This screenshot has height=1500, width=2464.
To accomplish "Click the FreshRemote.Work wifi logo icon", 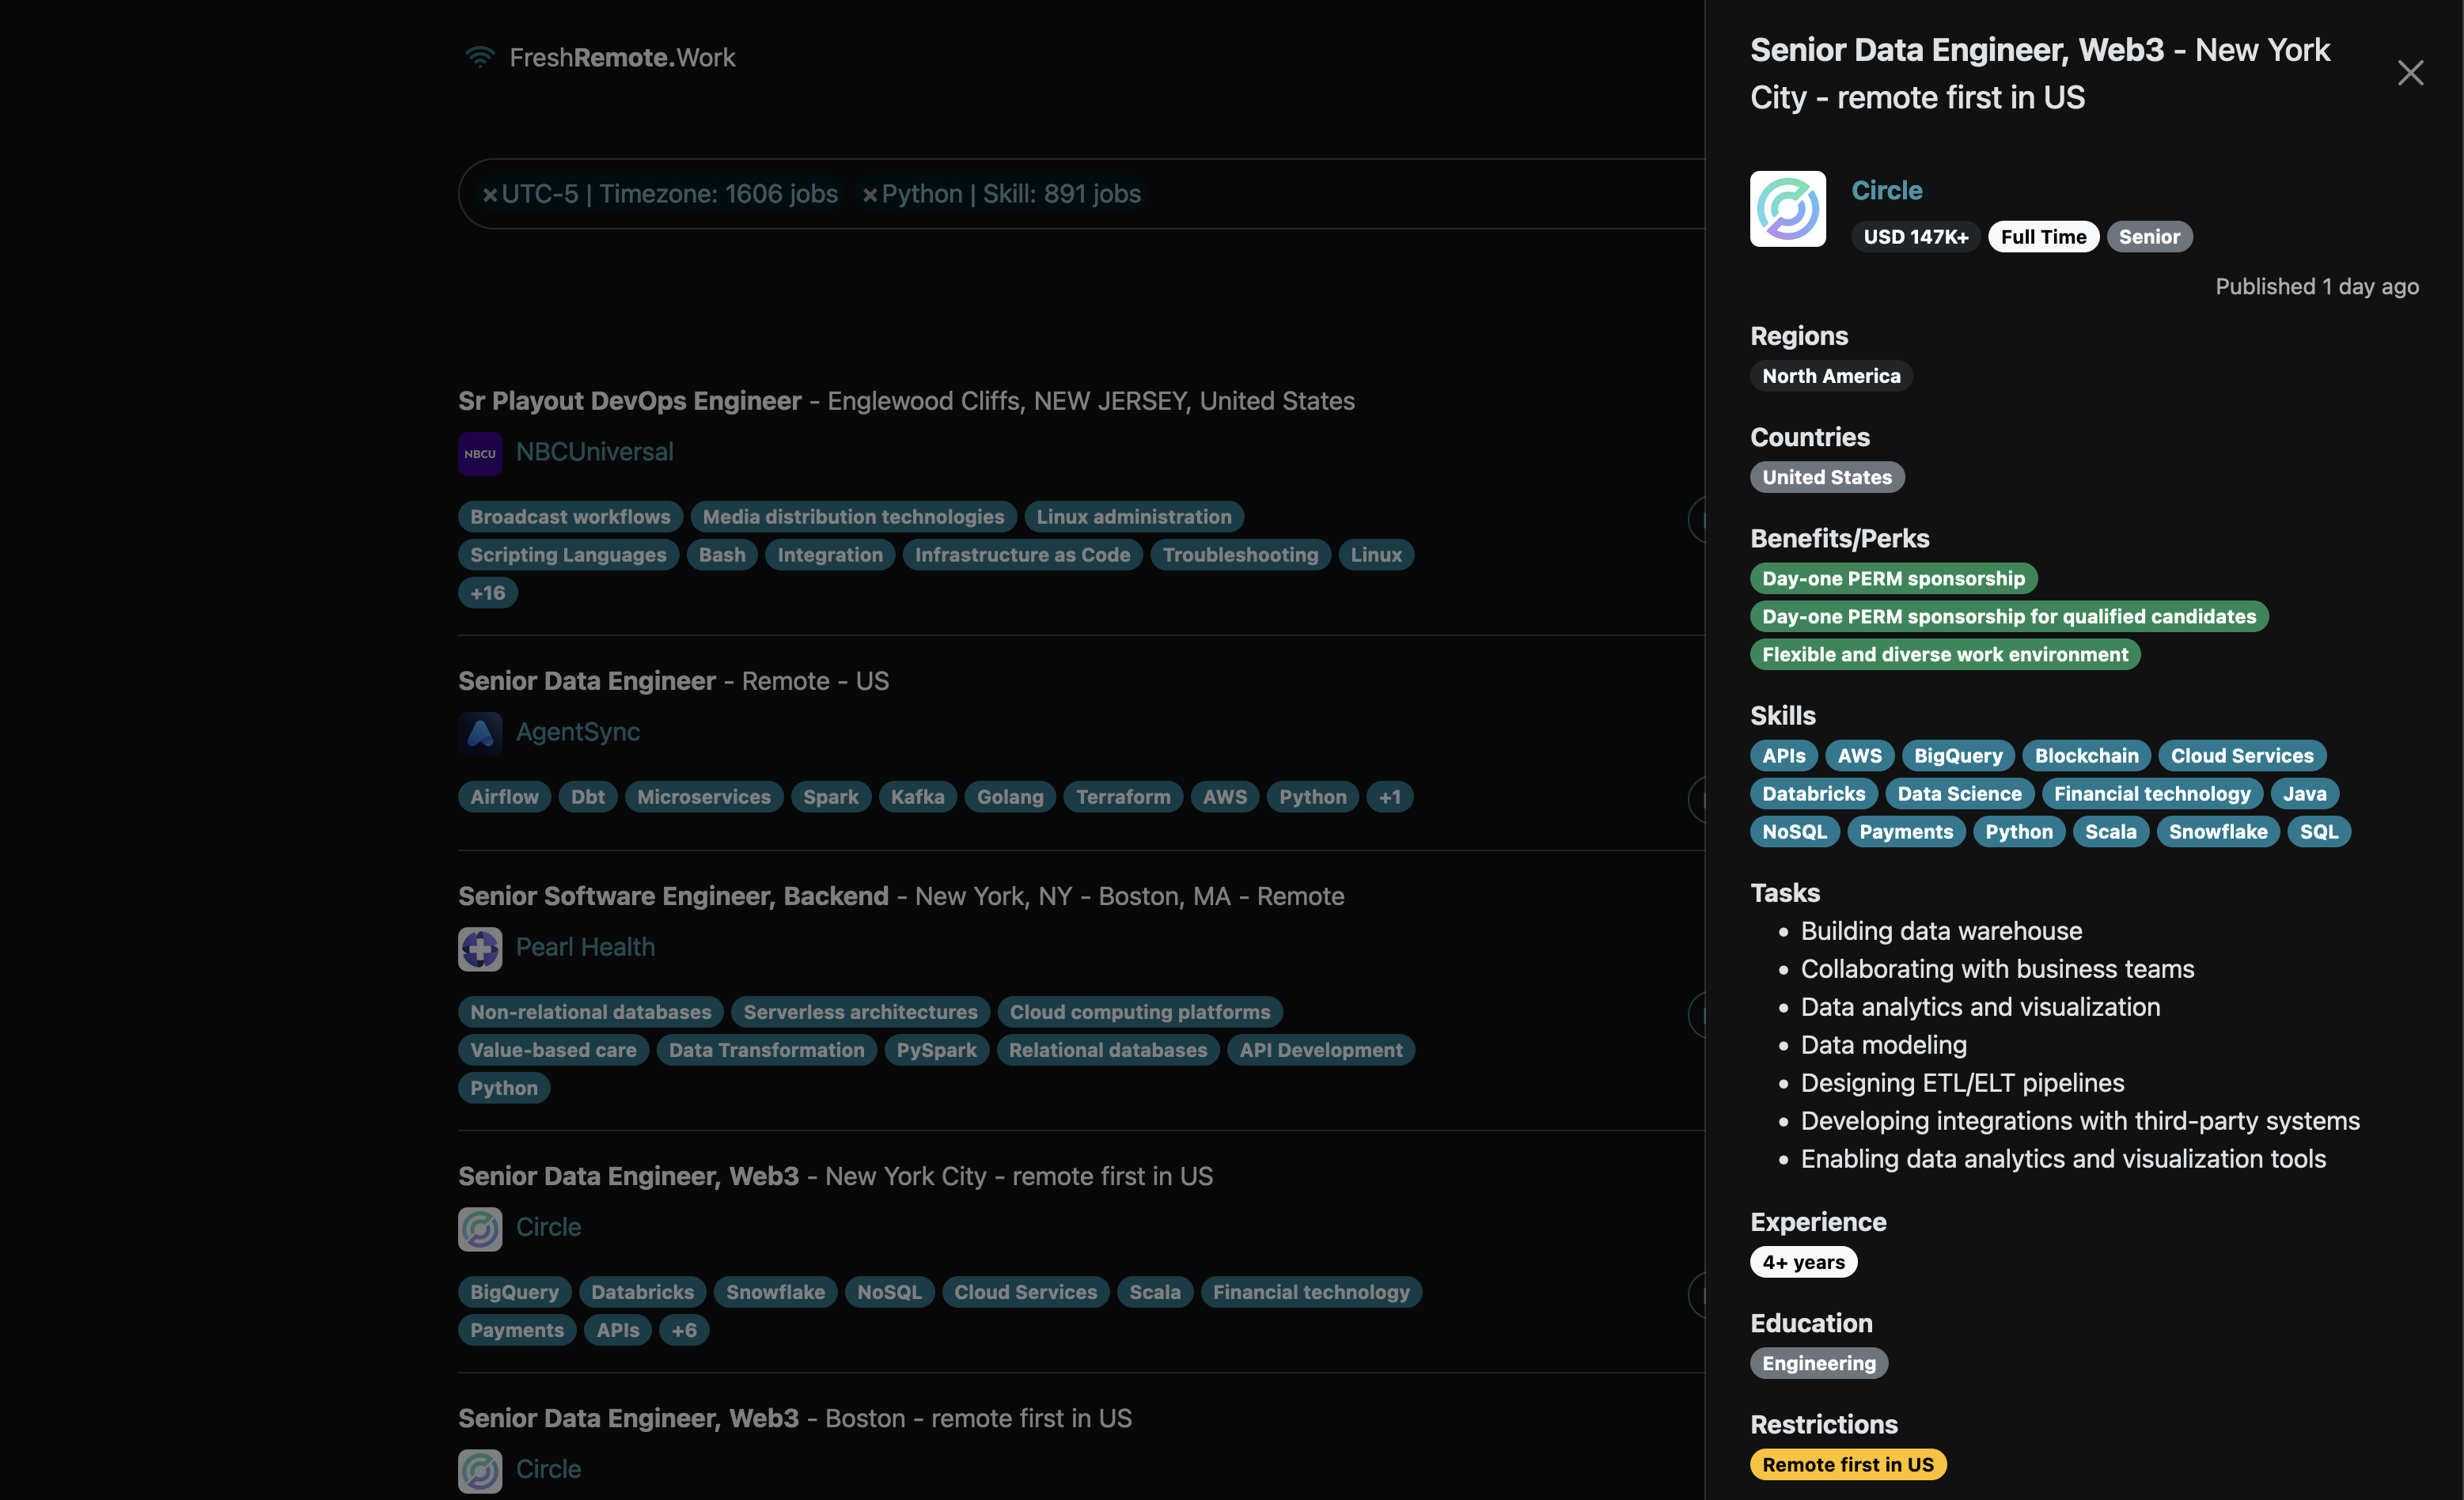I will point(480,57).
